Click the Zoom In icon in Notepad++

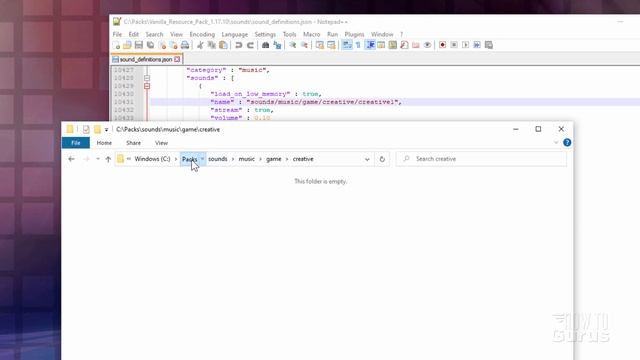293,45
